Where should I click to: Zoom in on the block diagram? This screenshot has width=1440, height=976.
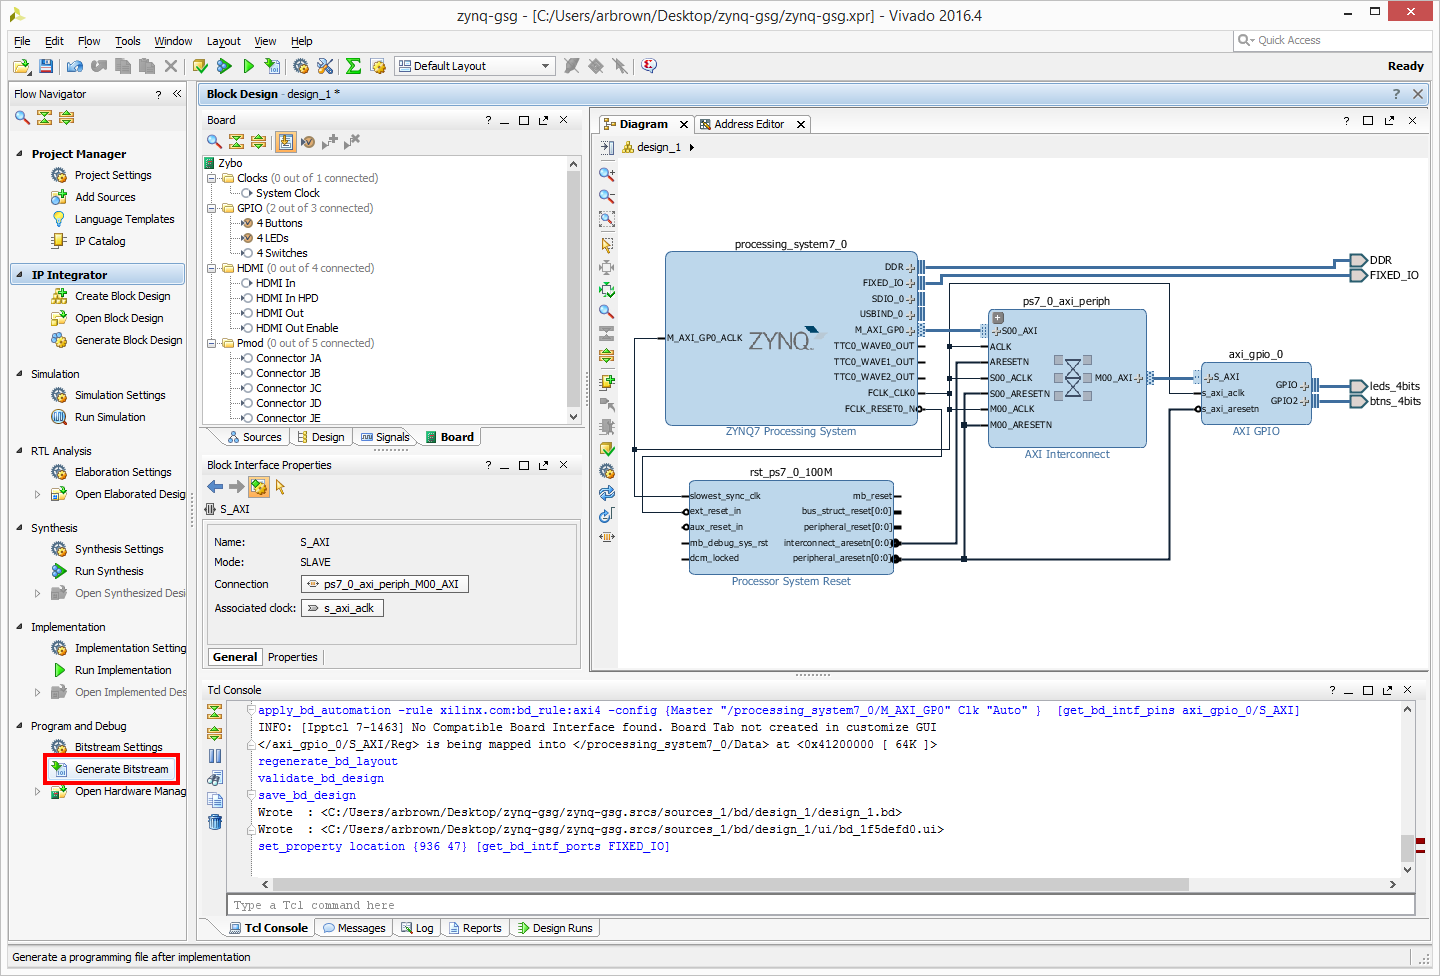tap(606, 173)
